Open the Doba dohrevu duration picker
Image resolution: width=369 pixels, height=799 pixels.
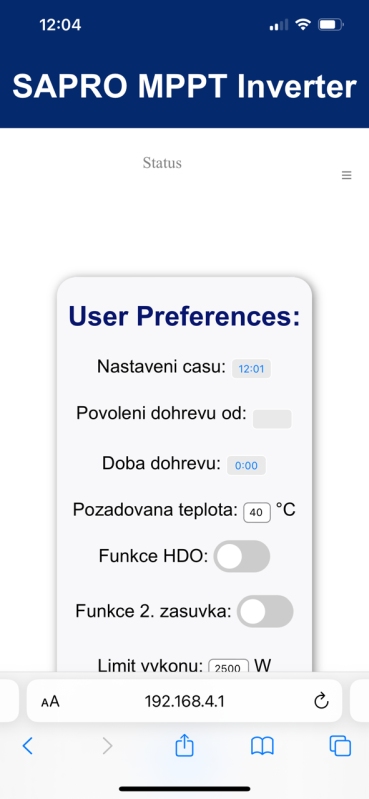pyautogui.click(x=246, y=465)
